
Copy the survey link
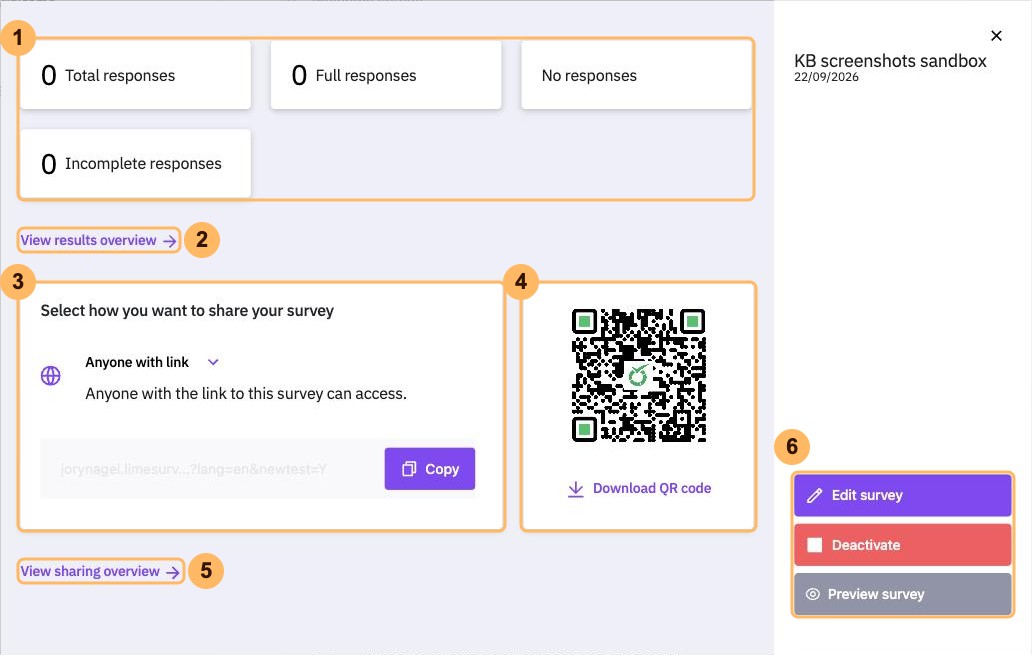pos(429,469)
